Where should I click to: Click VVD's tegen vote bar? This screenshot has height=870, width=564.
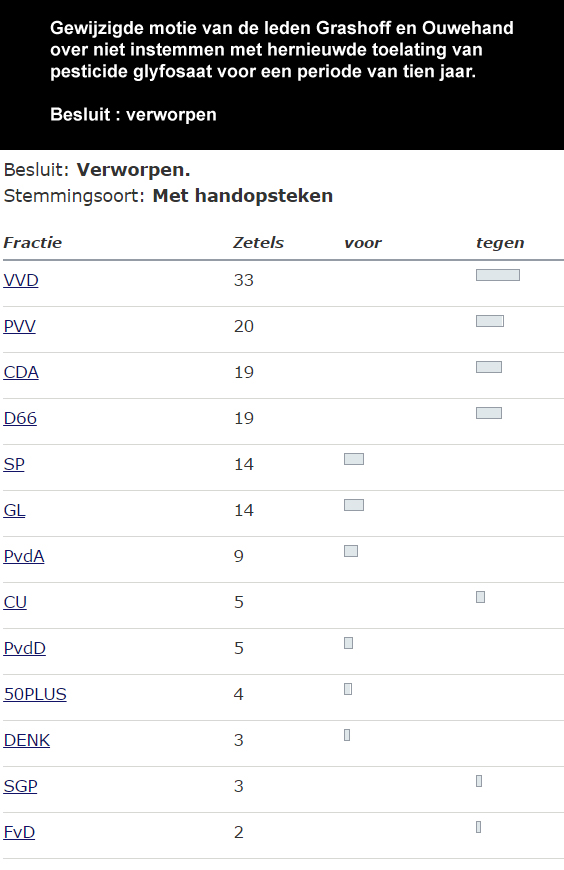(x=498, y=275)
